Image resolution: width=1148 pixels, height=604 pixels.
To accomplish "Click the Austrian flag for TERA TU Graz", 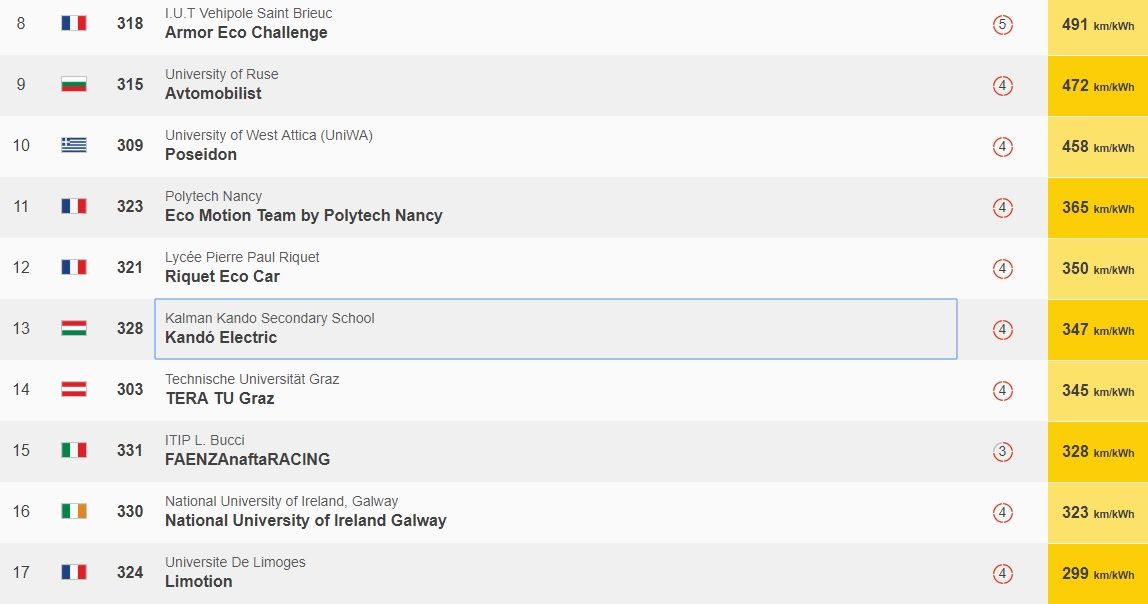I will (x=74, y=389).
